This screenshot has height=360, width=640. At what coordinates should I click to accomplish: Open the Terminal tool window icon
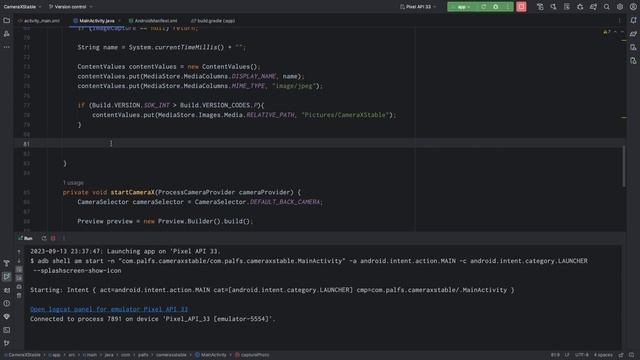(x=7, y=330)
